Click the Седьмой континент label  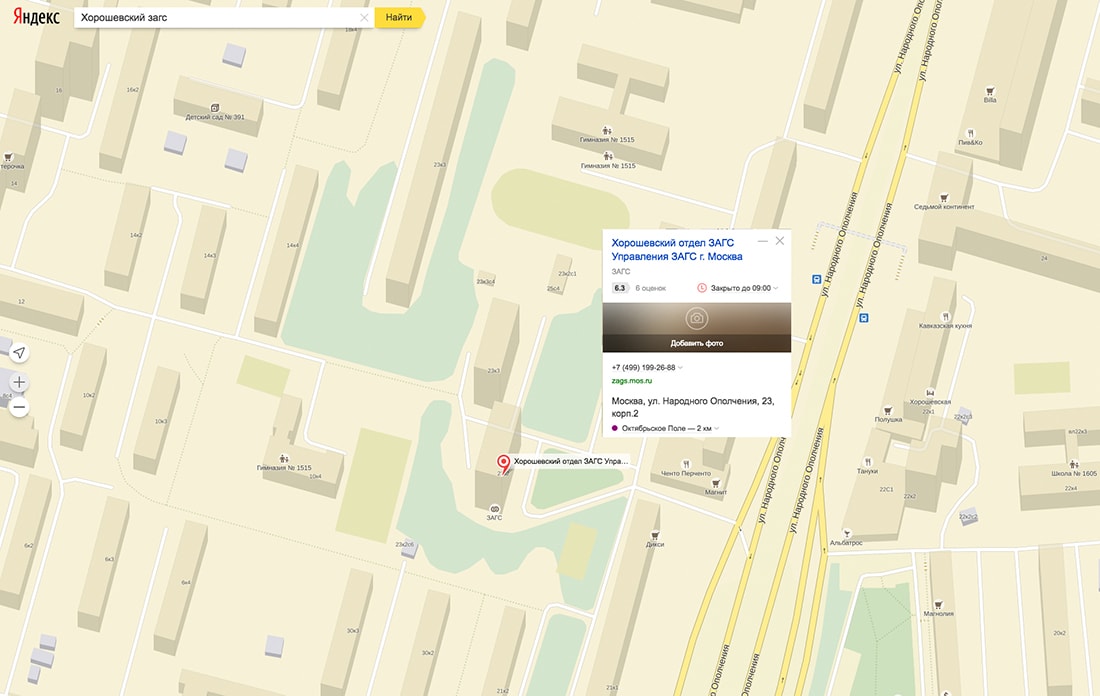click(x=944, y=207)
